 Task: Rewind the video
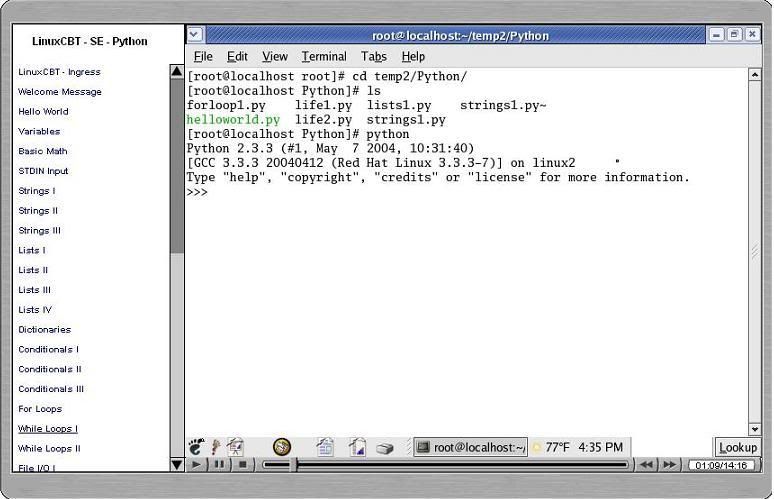point(646,464)
